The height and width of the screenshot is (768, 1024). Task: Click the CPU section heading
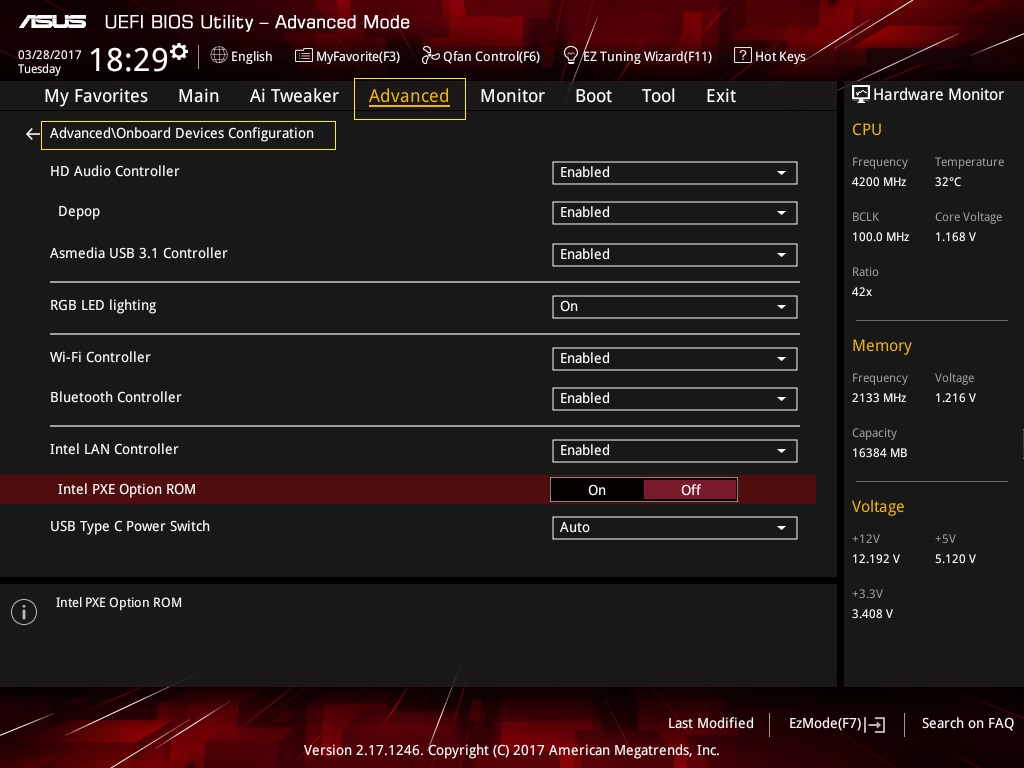867,129
